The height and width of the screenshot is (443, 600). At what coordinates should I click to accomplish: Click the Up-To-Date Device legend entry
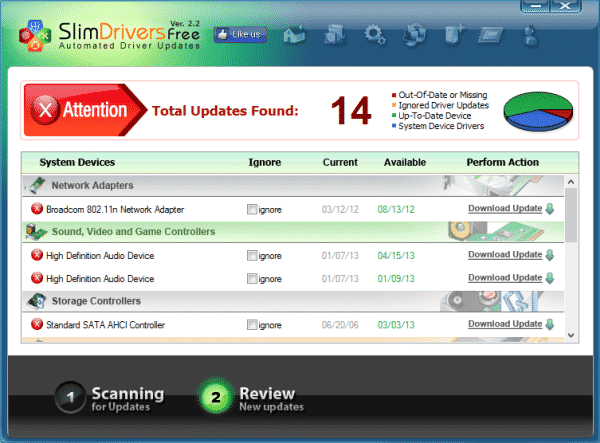tap(431, 116)
